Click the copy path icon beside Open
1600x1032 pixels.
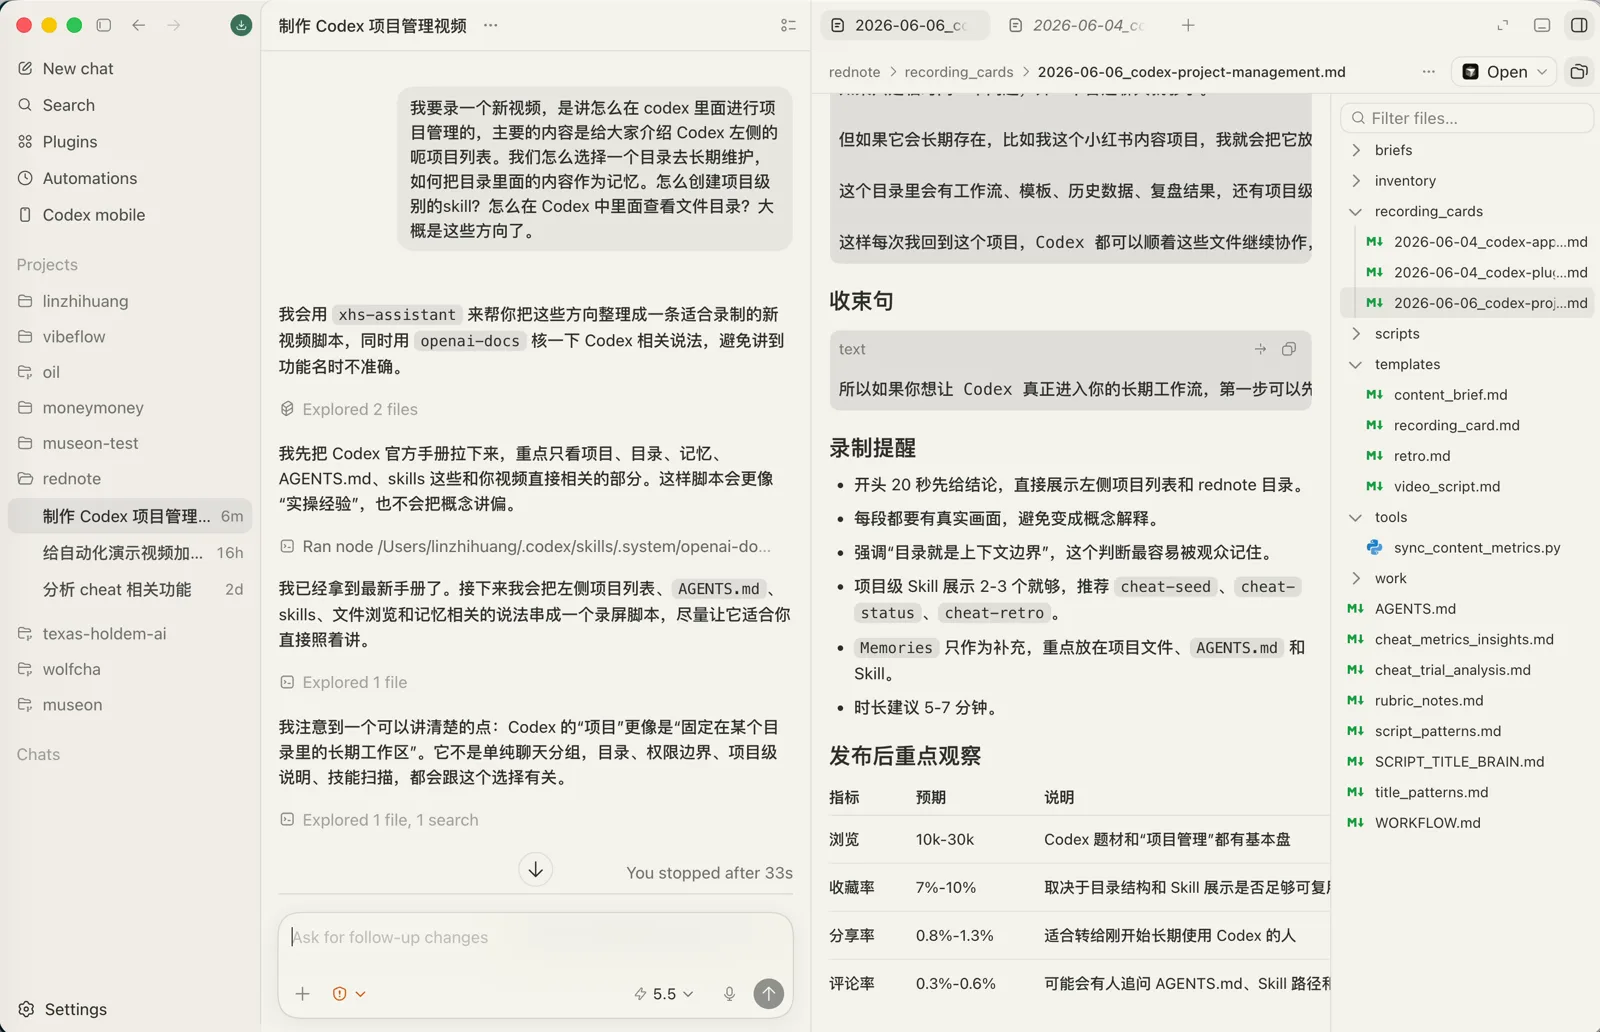pyautogui.click(x=1579, y=71)
